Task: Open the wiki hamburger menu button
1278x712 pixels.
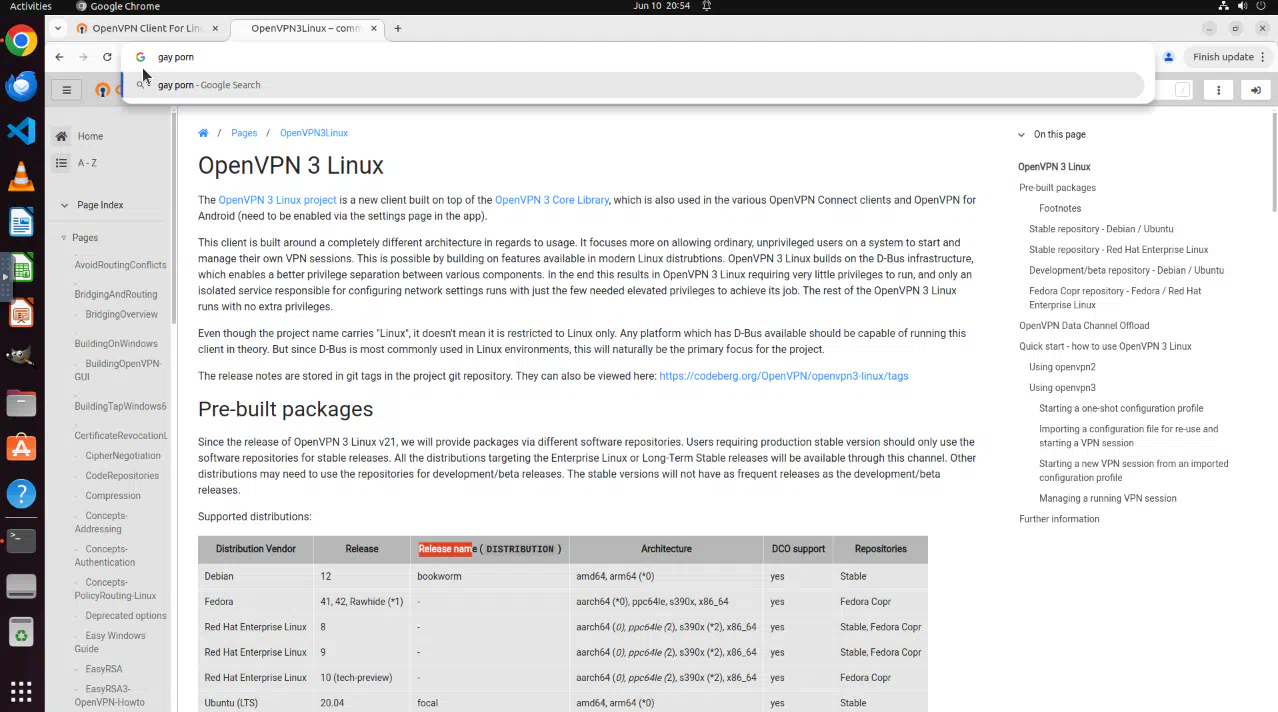Action: click(x=67, y=90)
